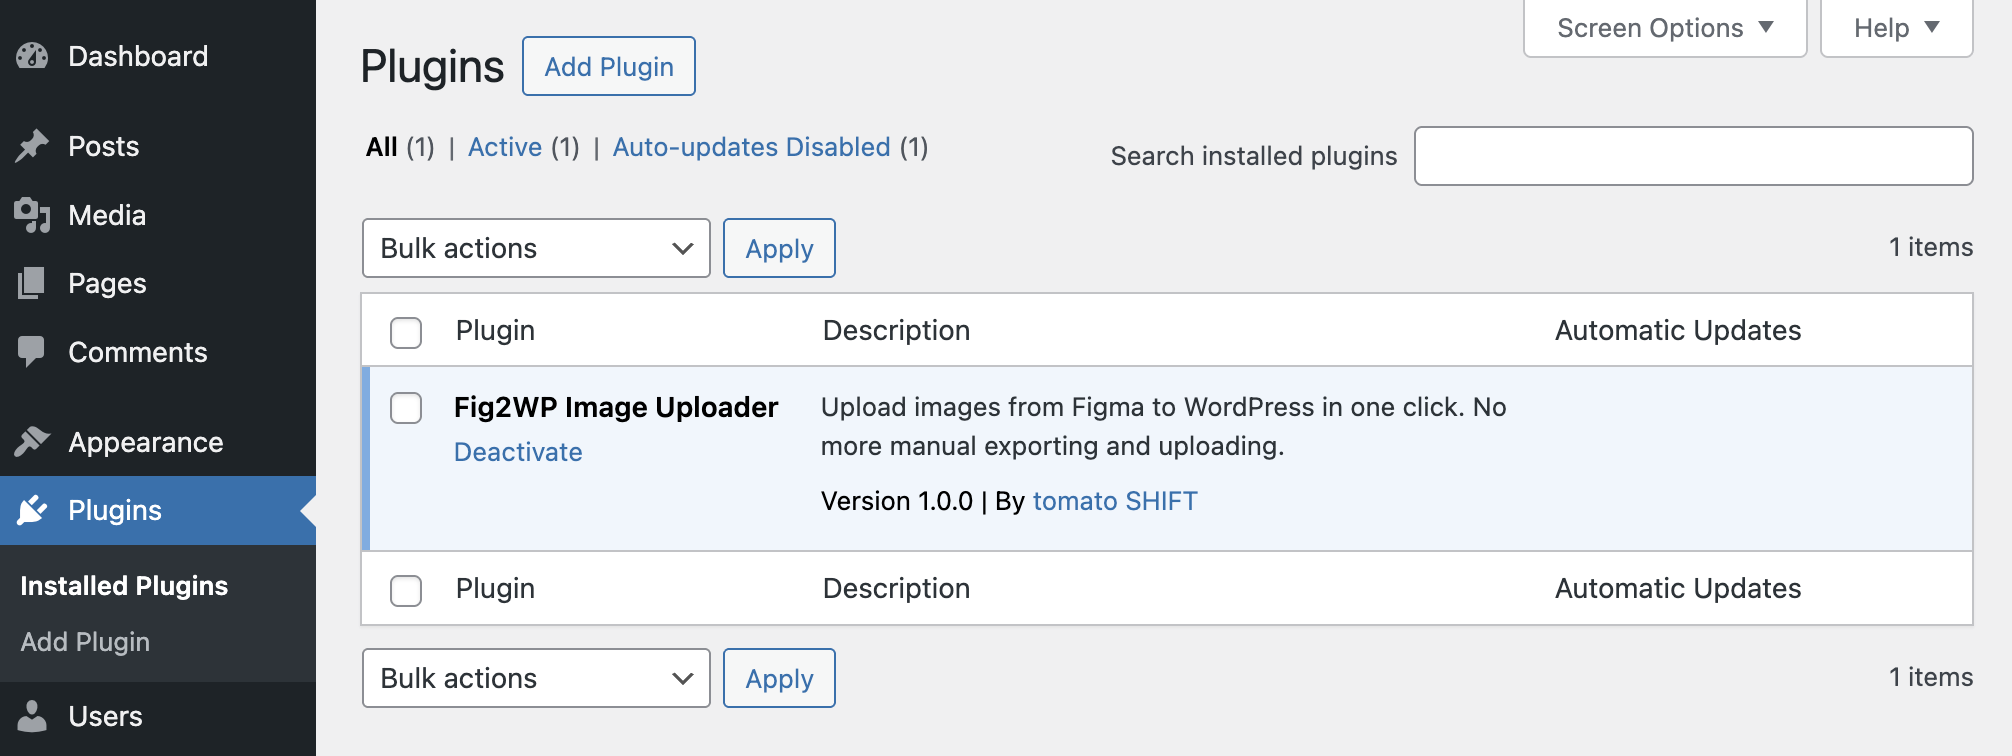The height and width of the screenshot is (756, 2012).
Task: Check the Fig2WP Image Uploader checkbox
Action: 406,408
